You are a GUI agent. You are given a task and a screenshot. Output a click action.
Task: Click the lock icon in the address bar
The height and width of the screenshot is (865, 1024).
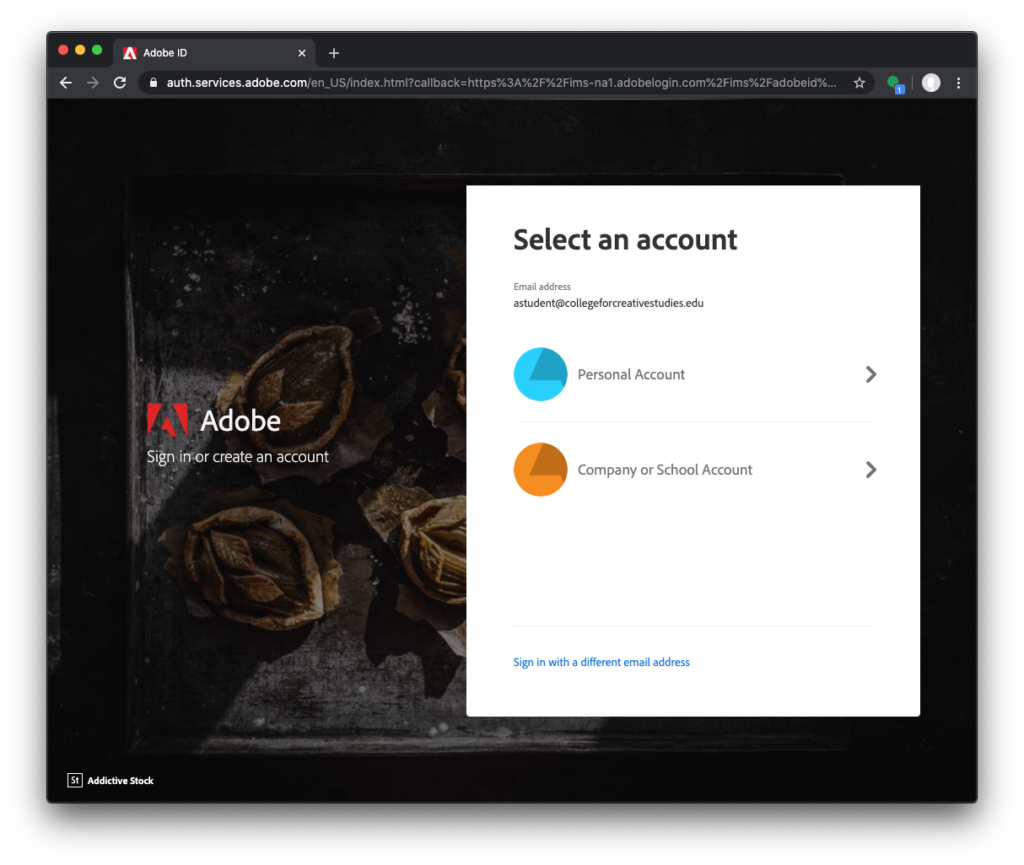tap(153, 83)
